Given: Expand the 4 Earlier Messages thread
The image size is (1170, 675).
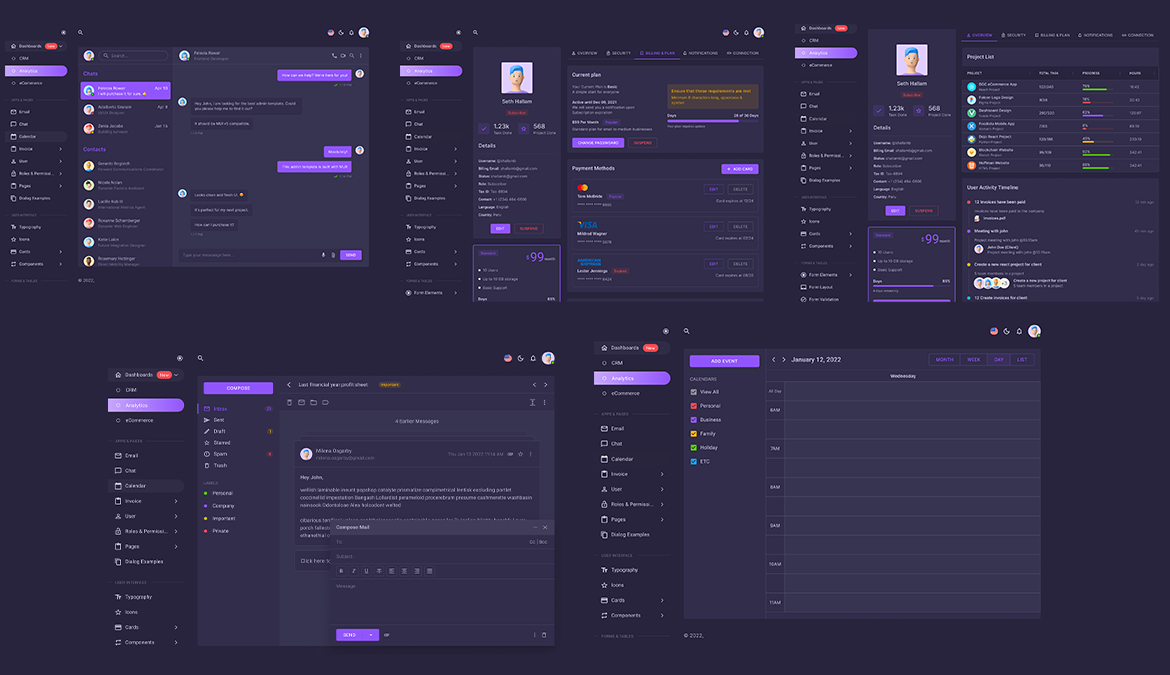Looking at the screenshot, I should [417, 421].
